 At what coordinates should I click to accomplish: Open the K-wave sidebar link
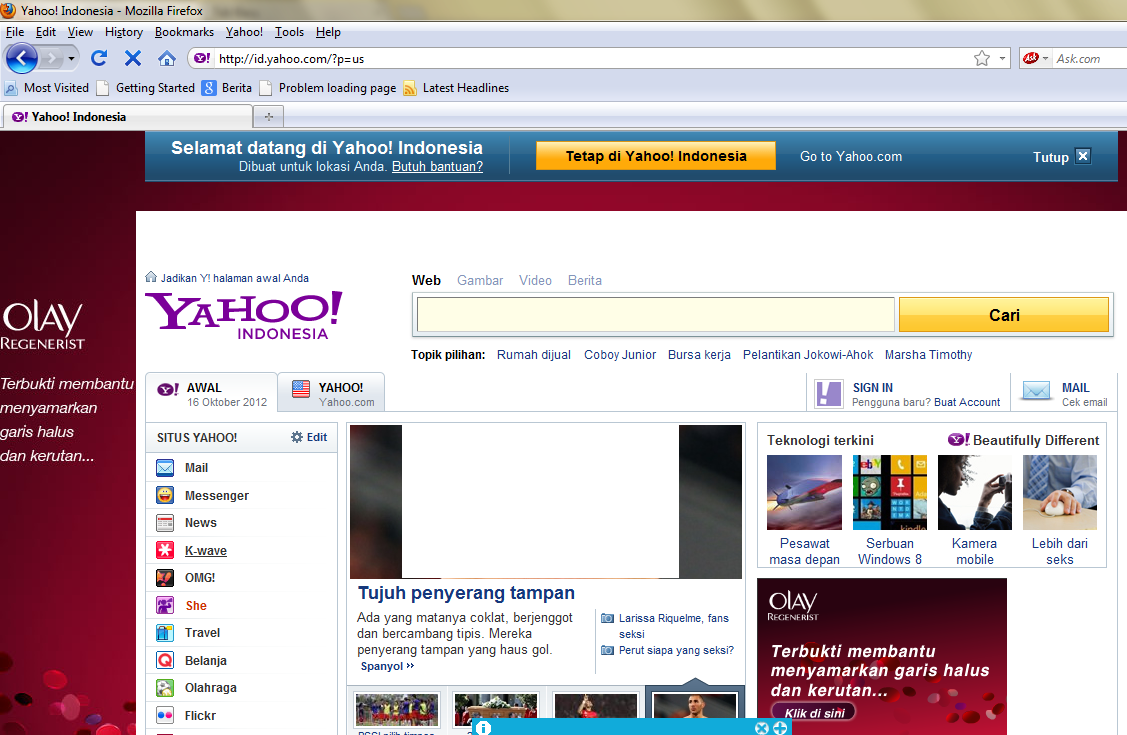click(206, 550)
